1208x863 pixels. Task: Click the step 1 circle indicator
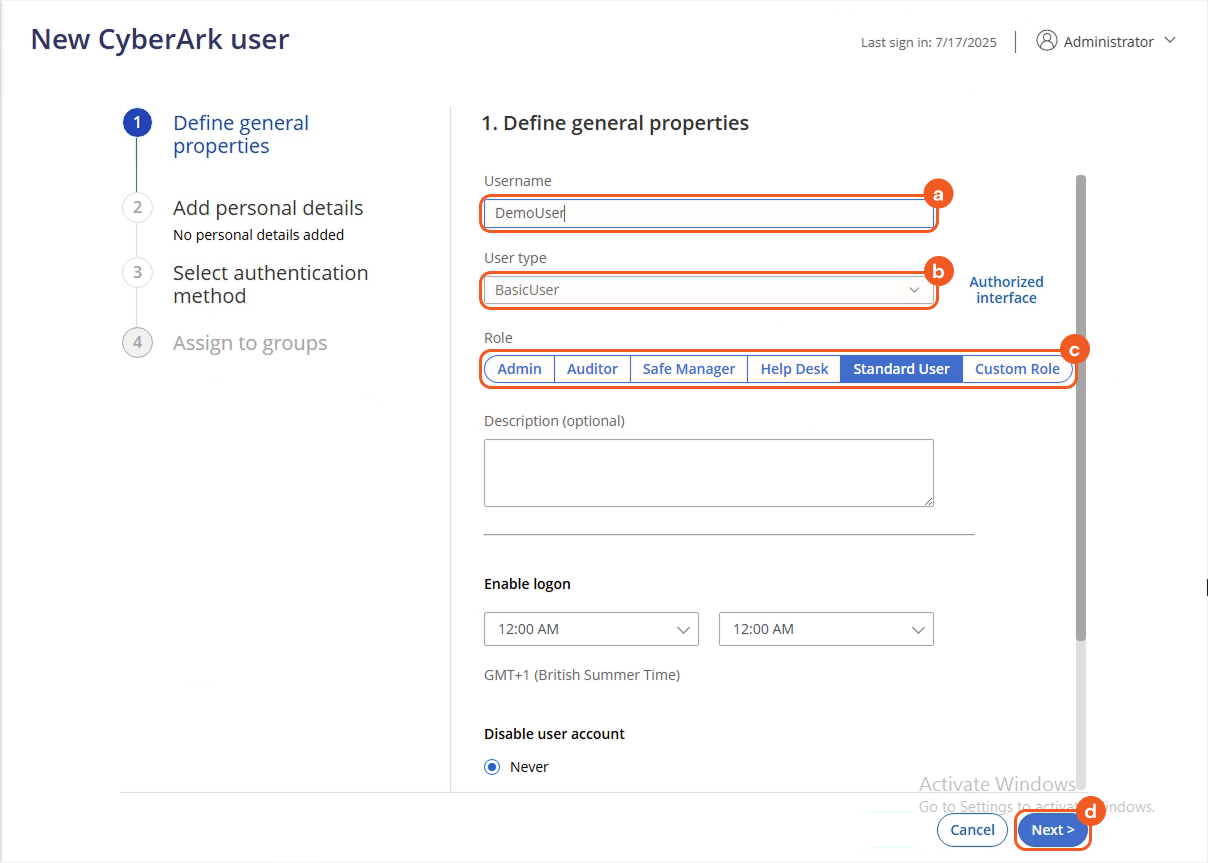137,122
